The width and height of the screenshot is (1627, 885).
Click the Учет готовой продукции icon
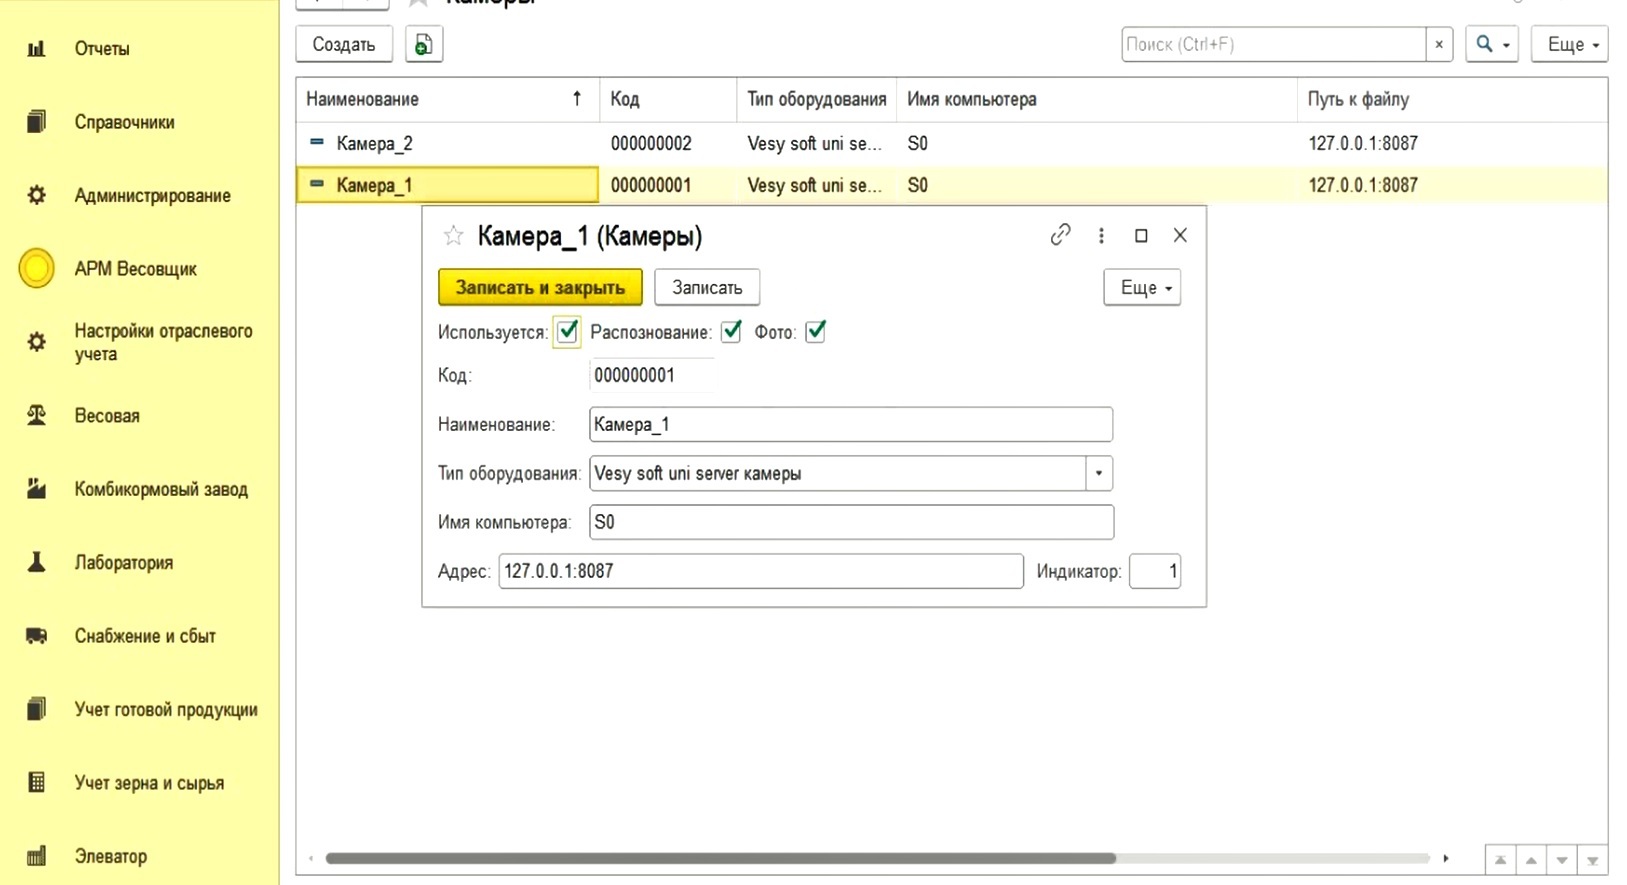pyautogui.click(x=36, y=709)
